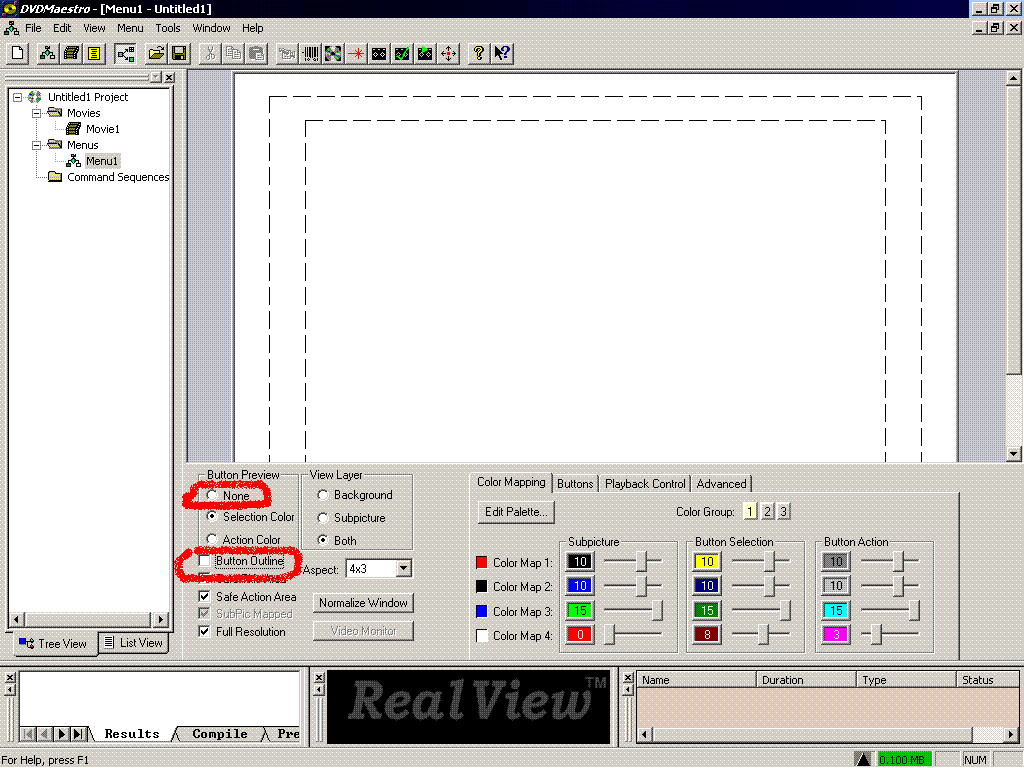Click the plain black filmstrip toolbar icon
Image resolution: width=1024 pixels, height=768 pixels.
[379, 54]
